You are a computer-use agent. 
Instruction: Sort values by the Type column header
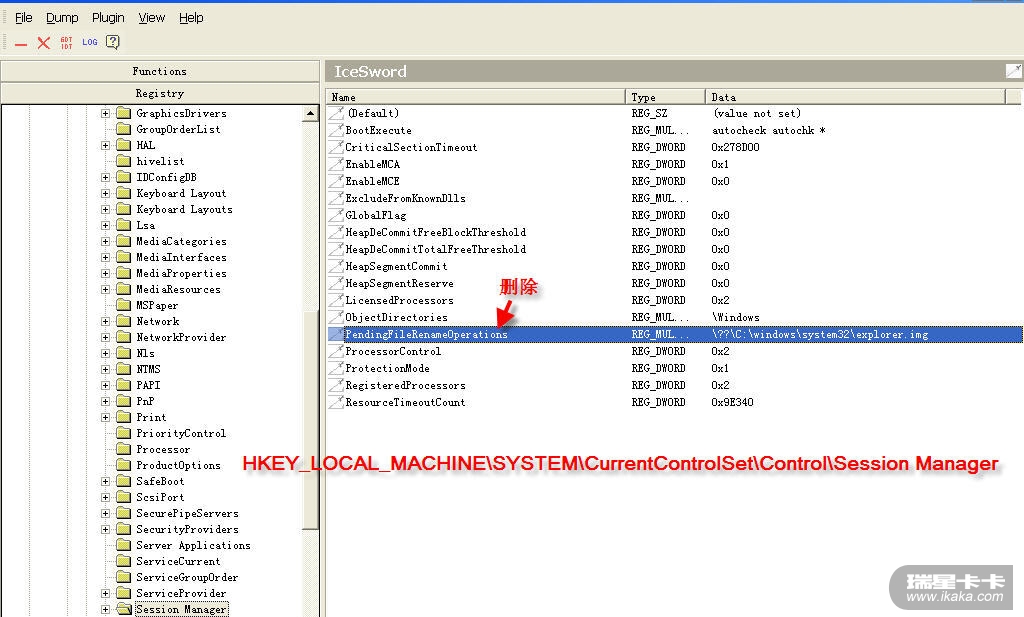[666, 97]
